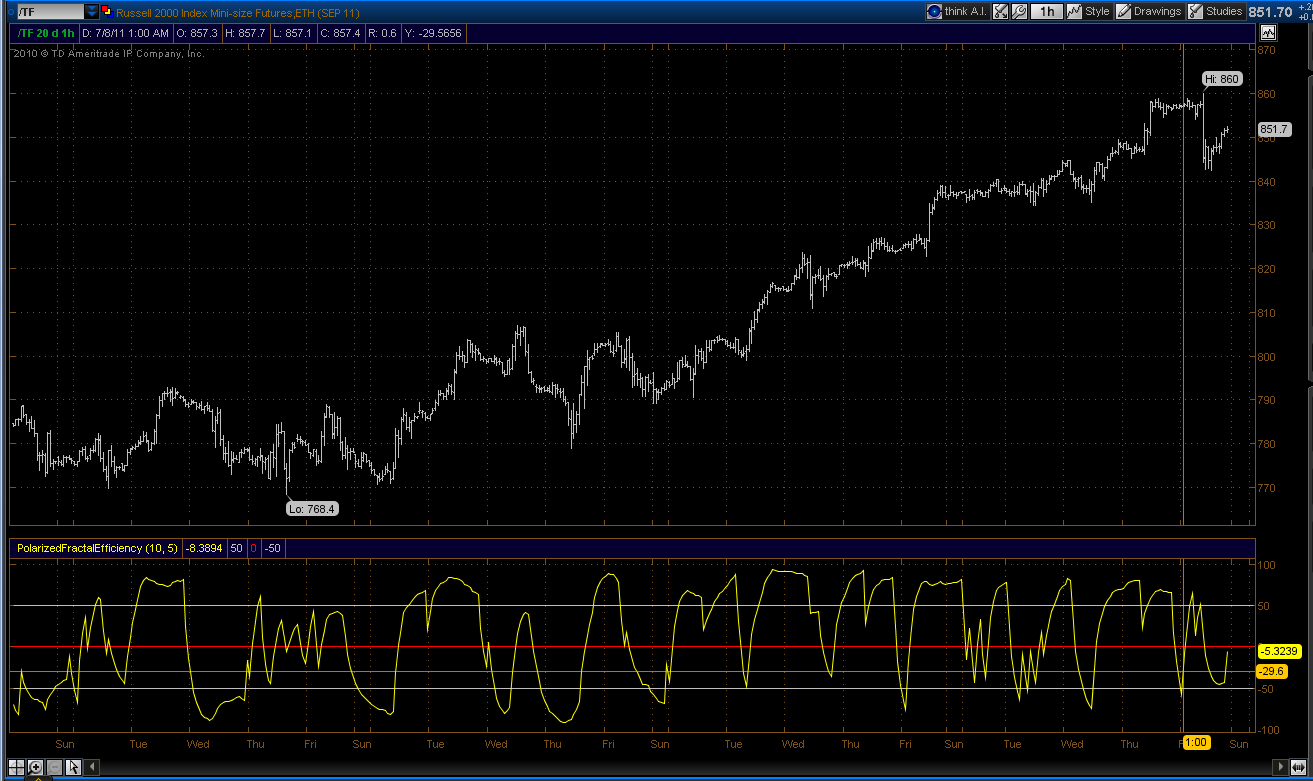Screen dimensions: 1313x781
Task: Click the /TF symbol input field
Action: point(49,12)
